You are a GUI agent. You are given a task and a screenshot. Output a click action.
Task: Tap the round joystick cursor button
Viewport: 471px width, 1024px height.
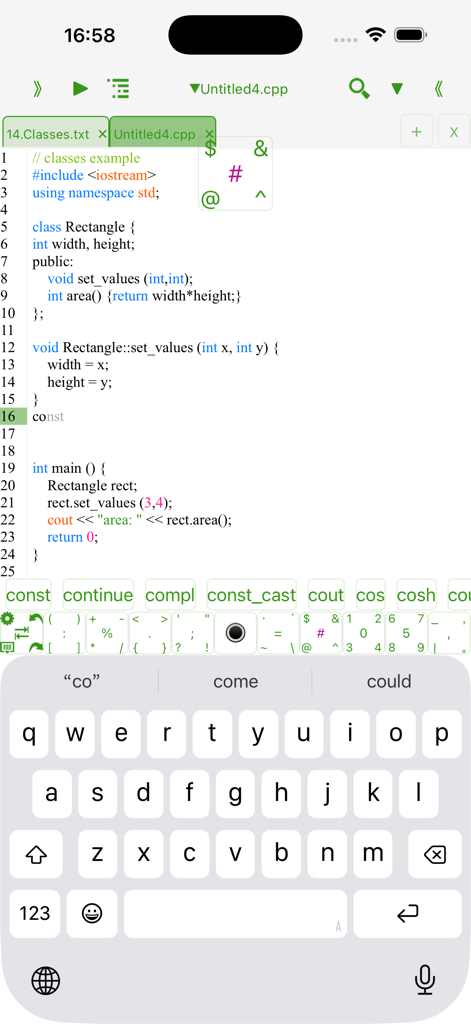coord(235,633)
